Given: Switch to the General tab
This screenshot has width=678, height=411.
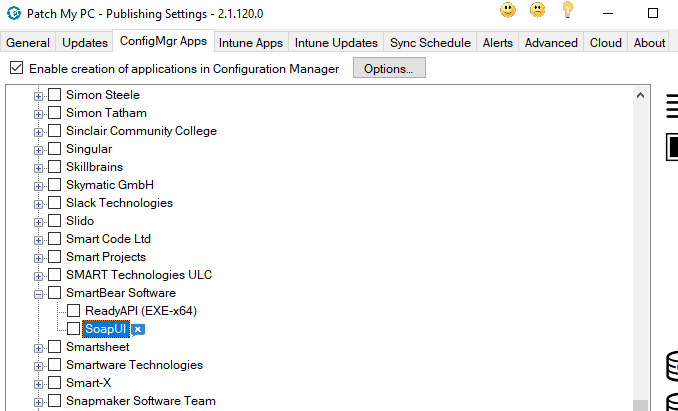Looking at the screenshot, I should coord(28,43).
